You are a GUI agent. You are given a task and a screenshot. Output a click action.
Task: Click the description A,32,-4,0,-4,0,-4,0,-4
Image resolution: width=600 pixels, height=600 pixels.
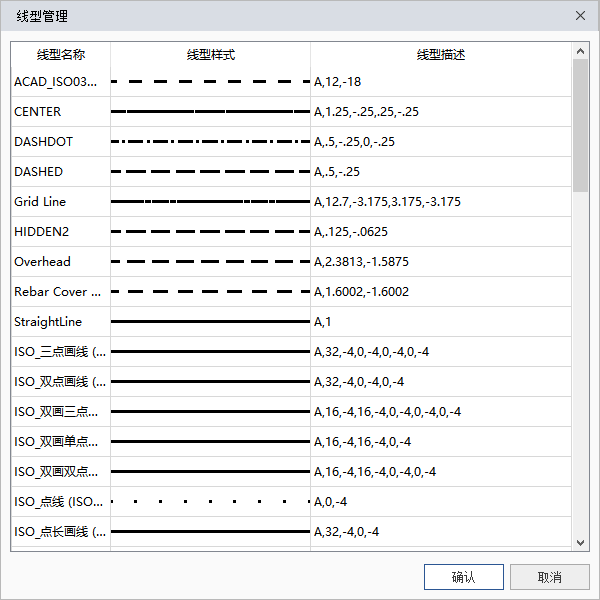pos(371,352)
